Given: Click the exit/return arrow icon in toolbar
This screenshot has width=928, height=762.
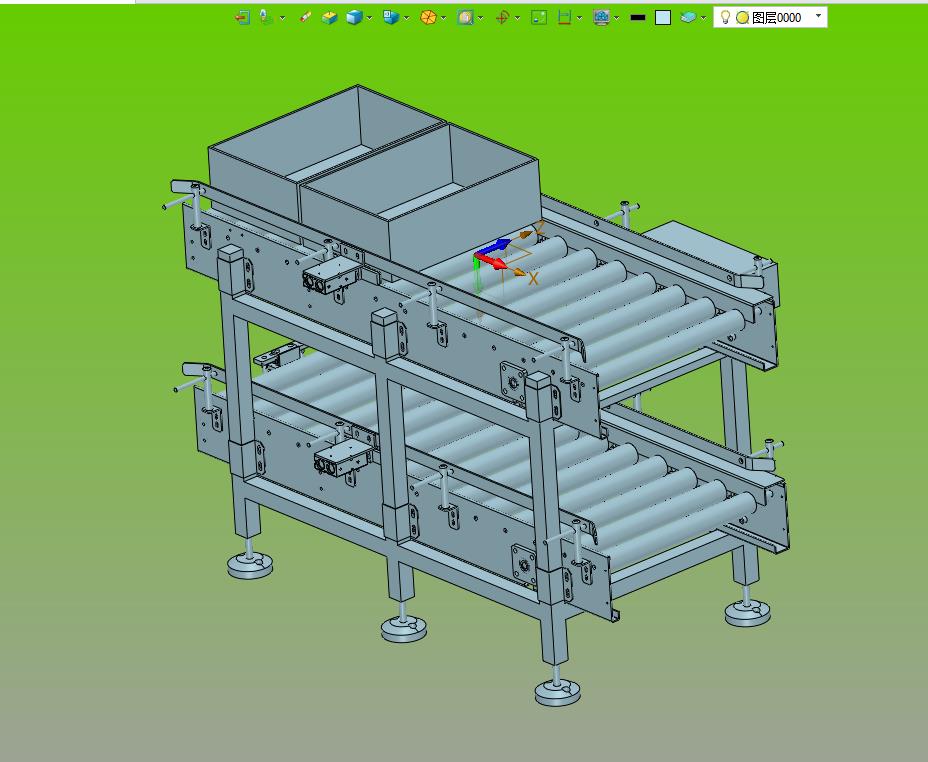Looking at the screenshot, I should click(241, 18).
